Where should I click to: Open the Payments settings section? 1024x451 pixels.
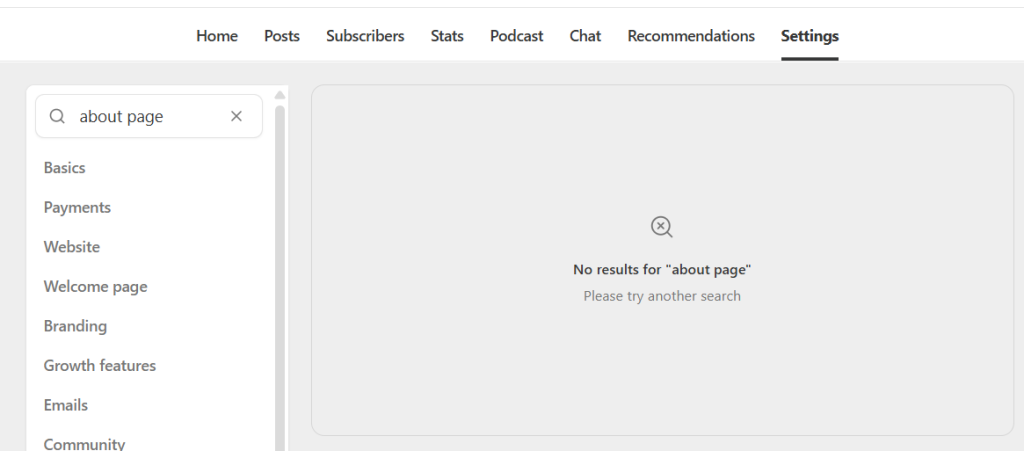(x=77, y=208)
